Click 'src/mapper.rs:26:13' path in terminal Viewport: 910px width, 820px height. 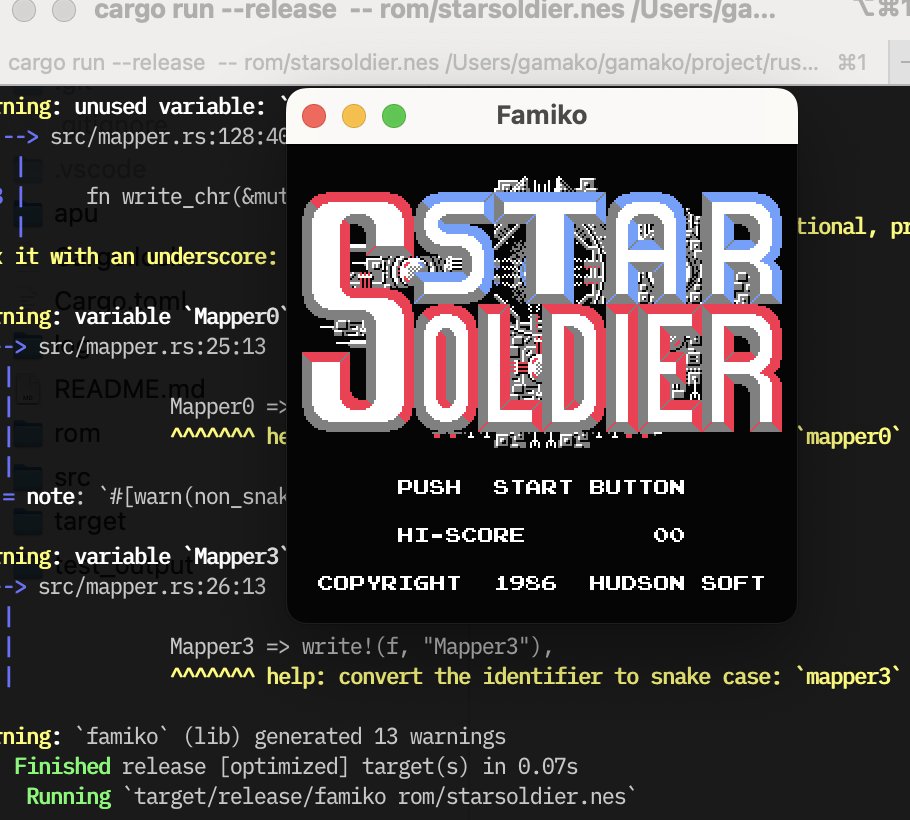coord(152,587)
